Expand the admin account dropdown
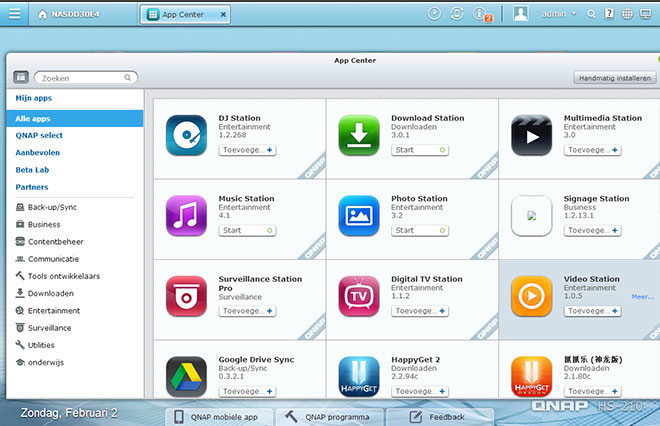Image resolution: width=660 pixels, height=426 pixels. (x=559, y=14)
